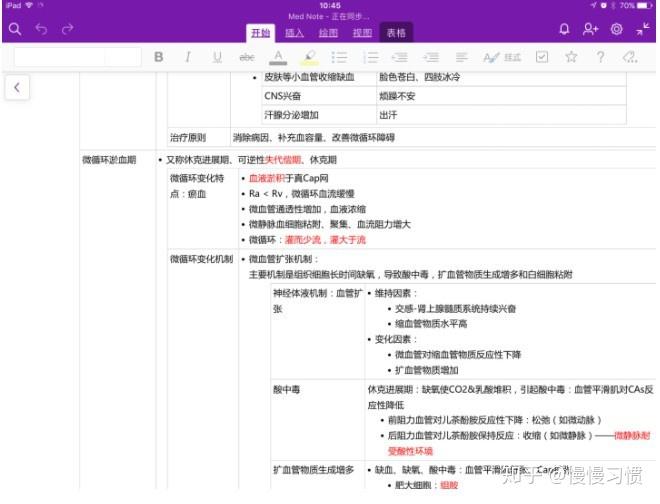This screenshot has height=504, width=660.
Task: Switch to the 视图 tab
Action: pos(362,33)
